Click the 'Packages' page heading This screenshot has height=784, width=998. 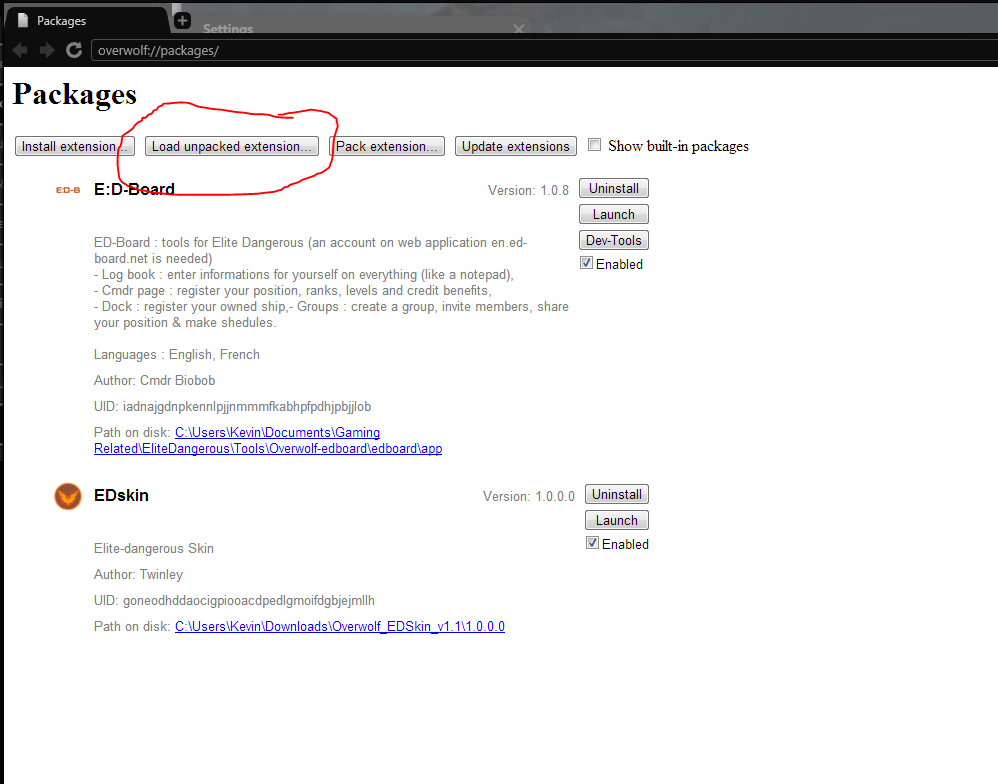74,94
